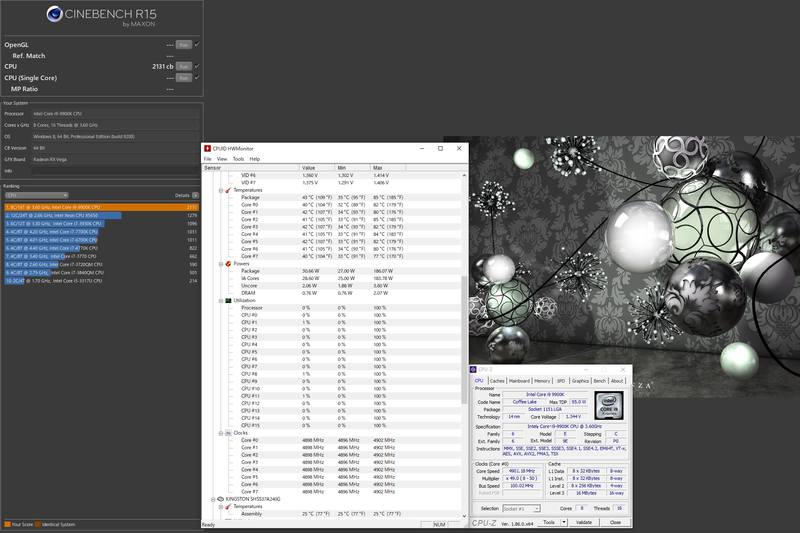Open the Tools dropdown arrow in CPU-Z
Image resolution: width=800 pixels, height=533 pixels.
click(564, 522)
